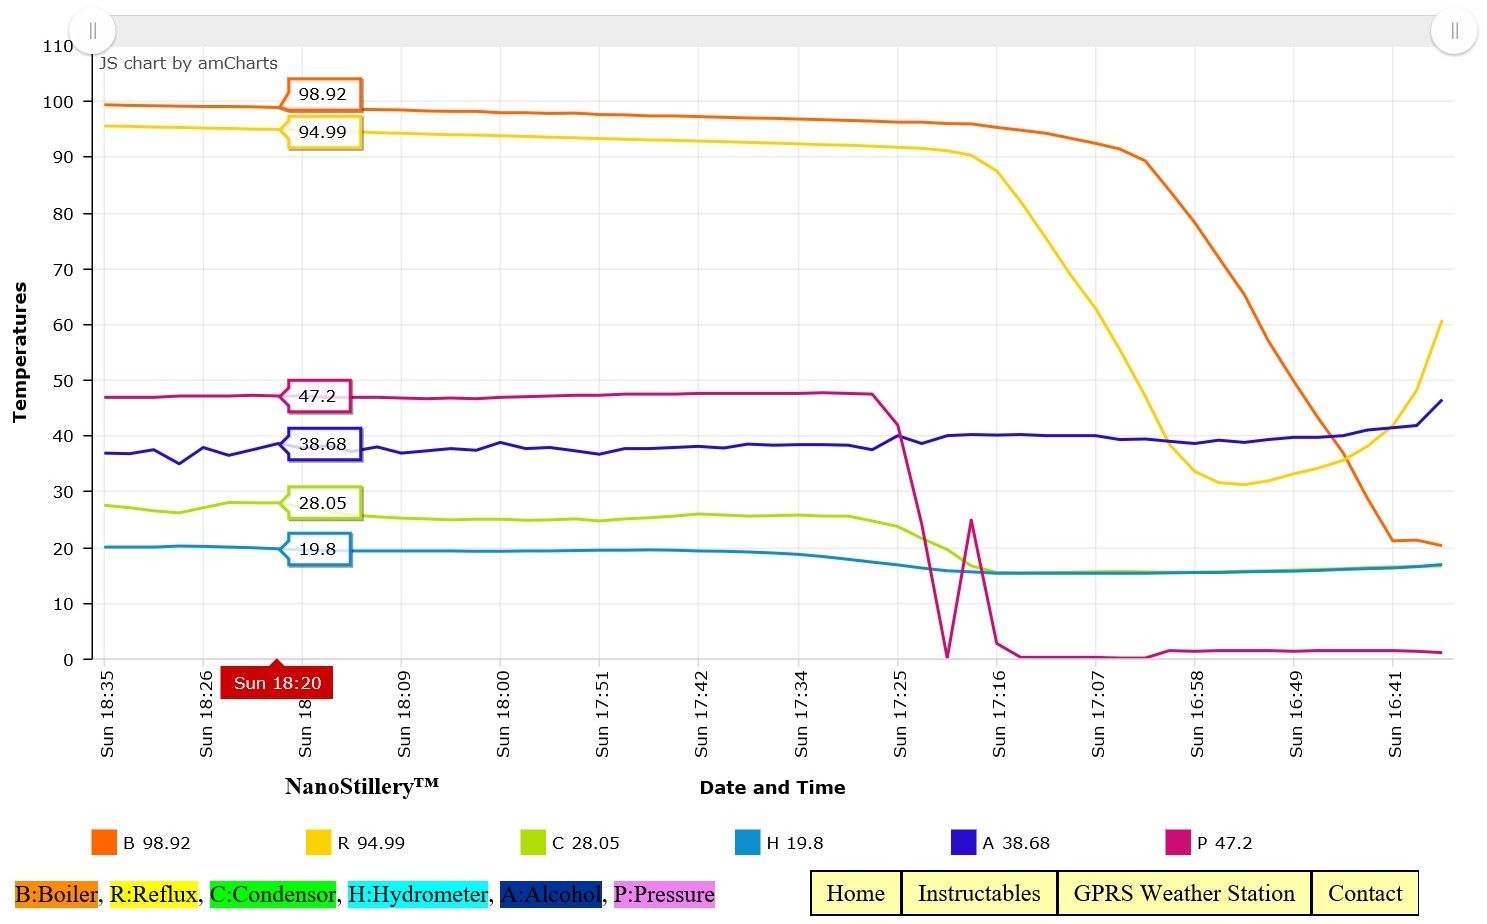Click the chart scrollbar track

(x=773, y=31)
